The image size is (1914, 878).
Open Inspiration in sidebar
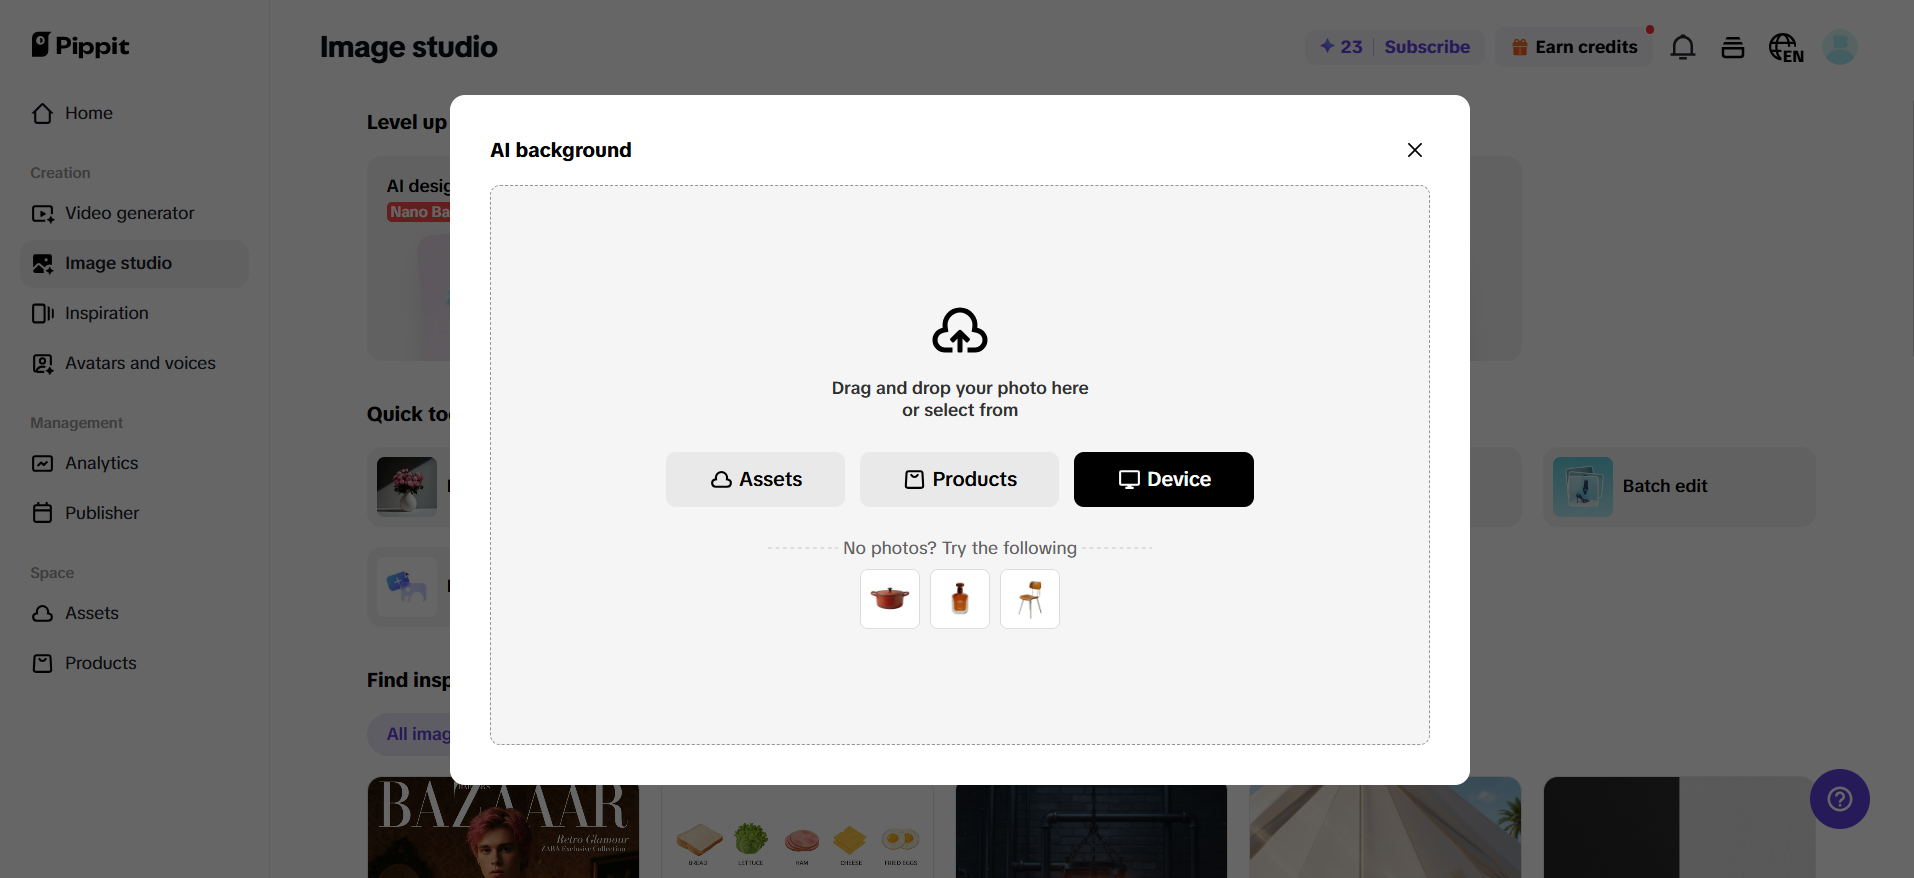[134, 313]
